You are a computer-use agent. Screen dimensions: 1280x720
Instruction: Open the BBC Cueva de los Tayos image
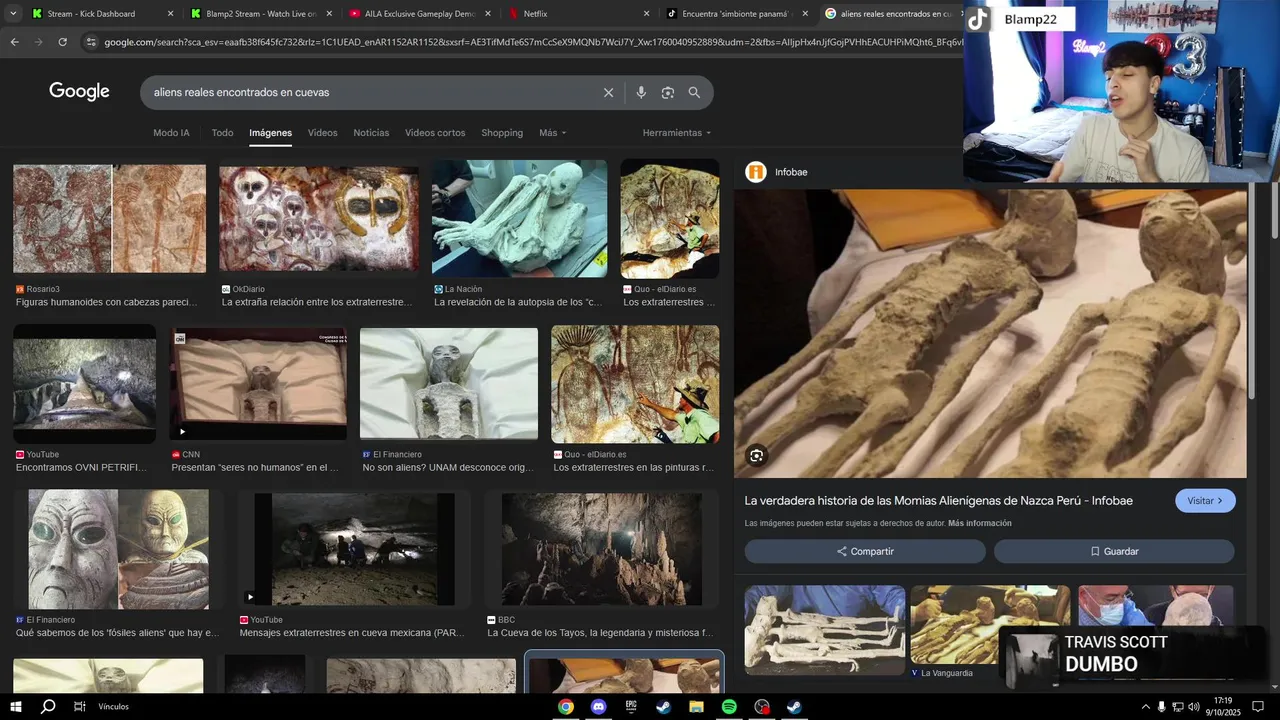tap(601, 549)
